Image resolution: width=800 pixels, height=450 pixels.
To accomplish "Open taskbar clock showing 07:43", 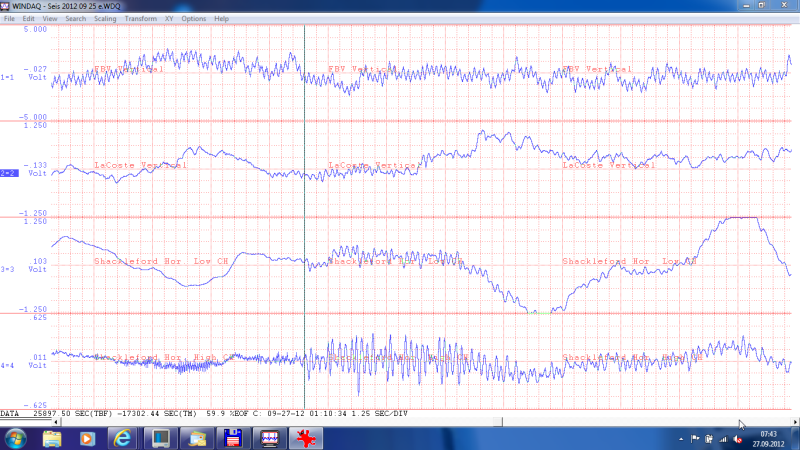I will point(768,439).
